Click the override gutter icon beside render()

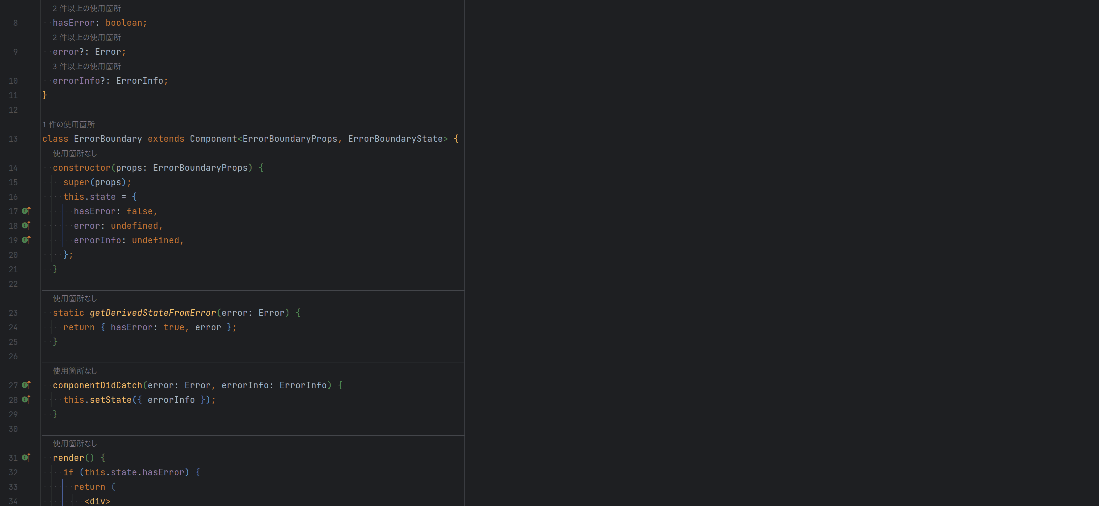click(27, 457)
